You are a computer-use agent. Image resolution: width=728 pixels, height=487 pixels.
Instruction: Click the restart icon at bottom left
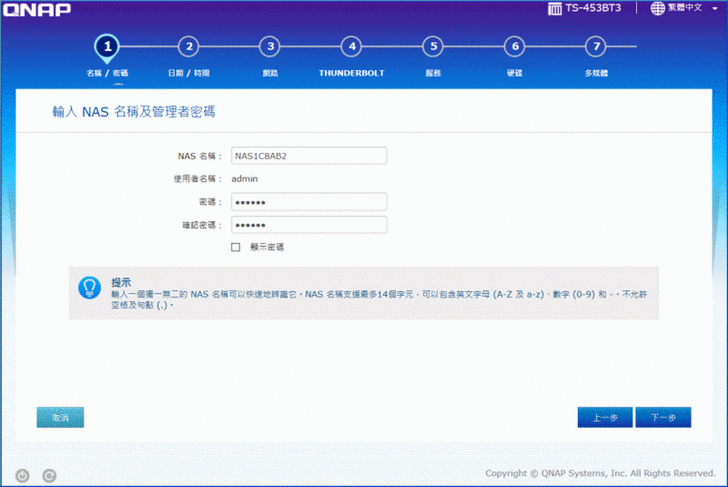click(49, 475)
